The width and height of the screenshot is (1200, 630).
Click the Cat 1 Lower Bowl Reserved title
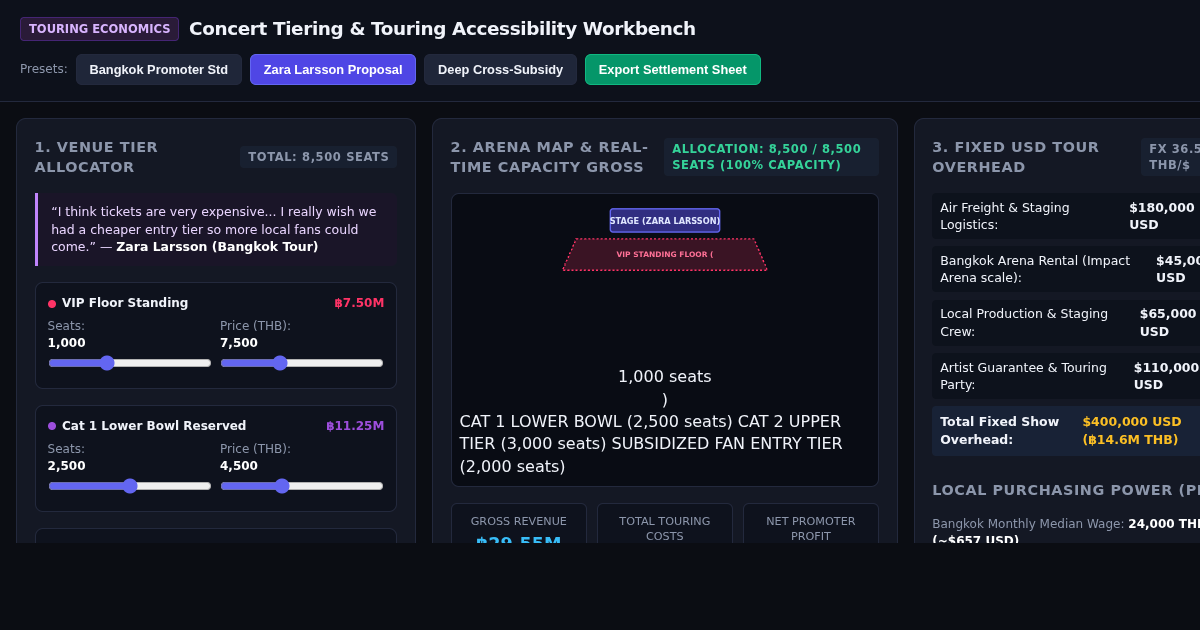[154, 426]
